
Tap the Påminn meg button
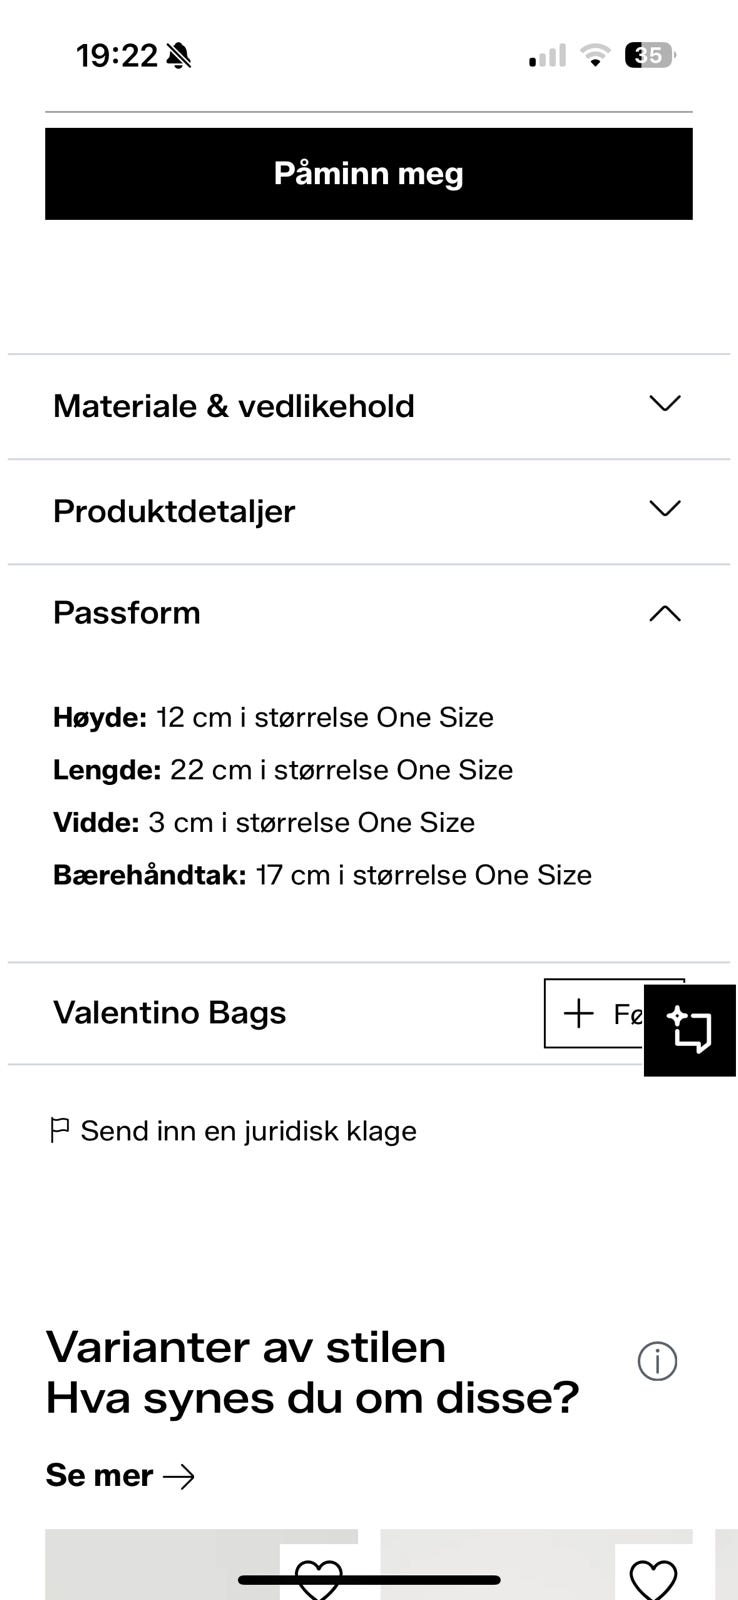[368, 174]
